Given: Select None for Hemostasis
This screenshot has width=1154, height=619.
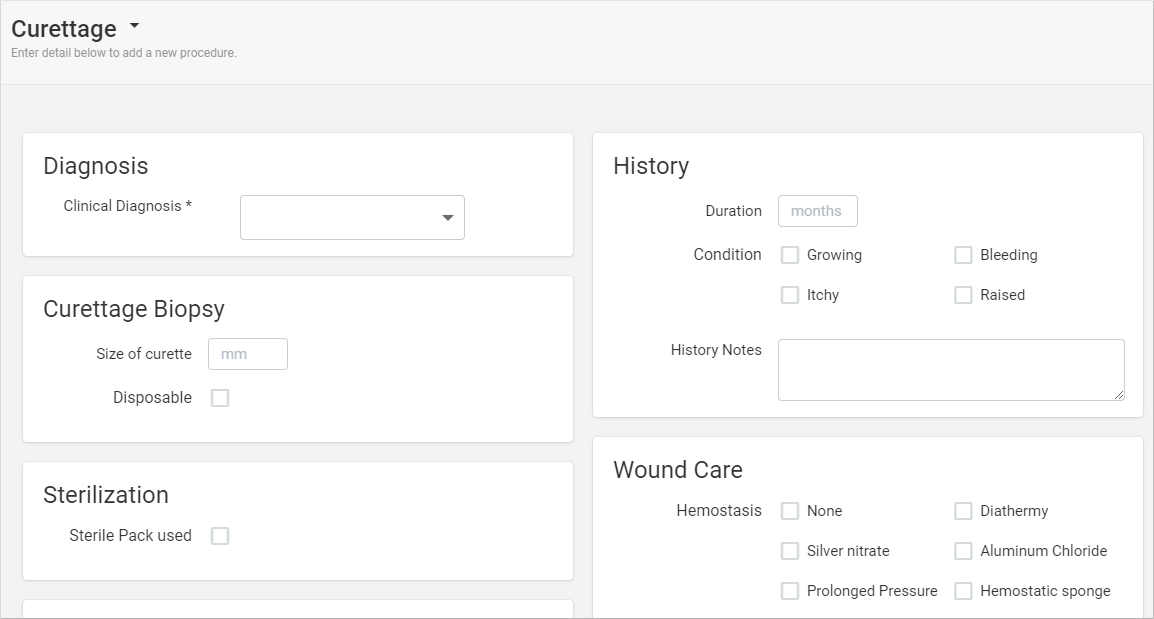Looking at the screenshot, I should (x=790, y=511).
